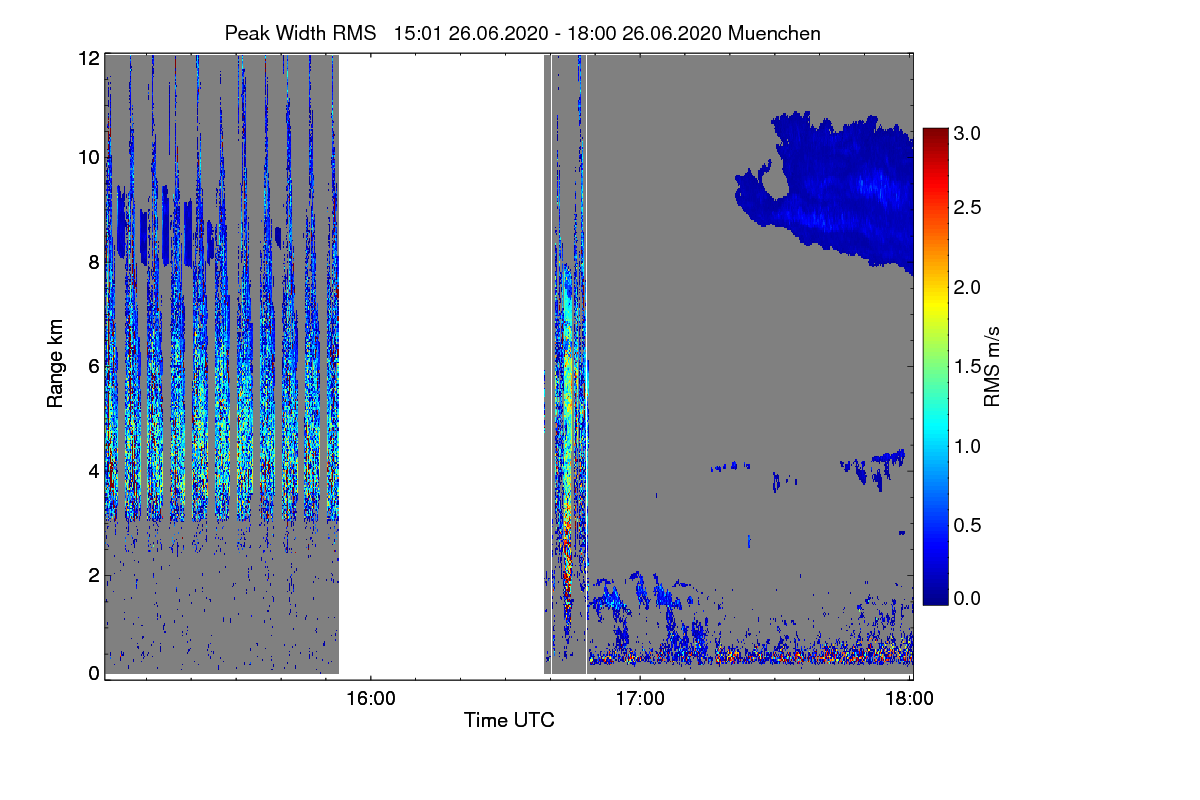Click the 'Muenchen' location in the title
This screenshot has height=800, width=1200.
pyautogui.click(x=775, y=33)
